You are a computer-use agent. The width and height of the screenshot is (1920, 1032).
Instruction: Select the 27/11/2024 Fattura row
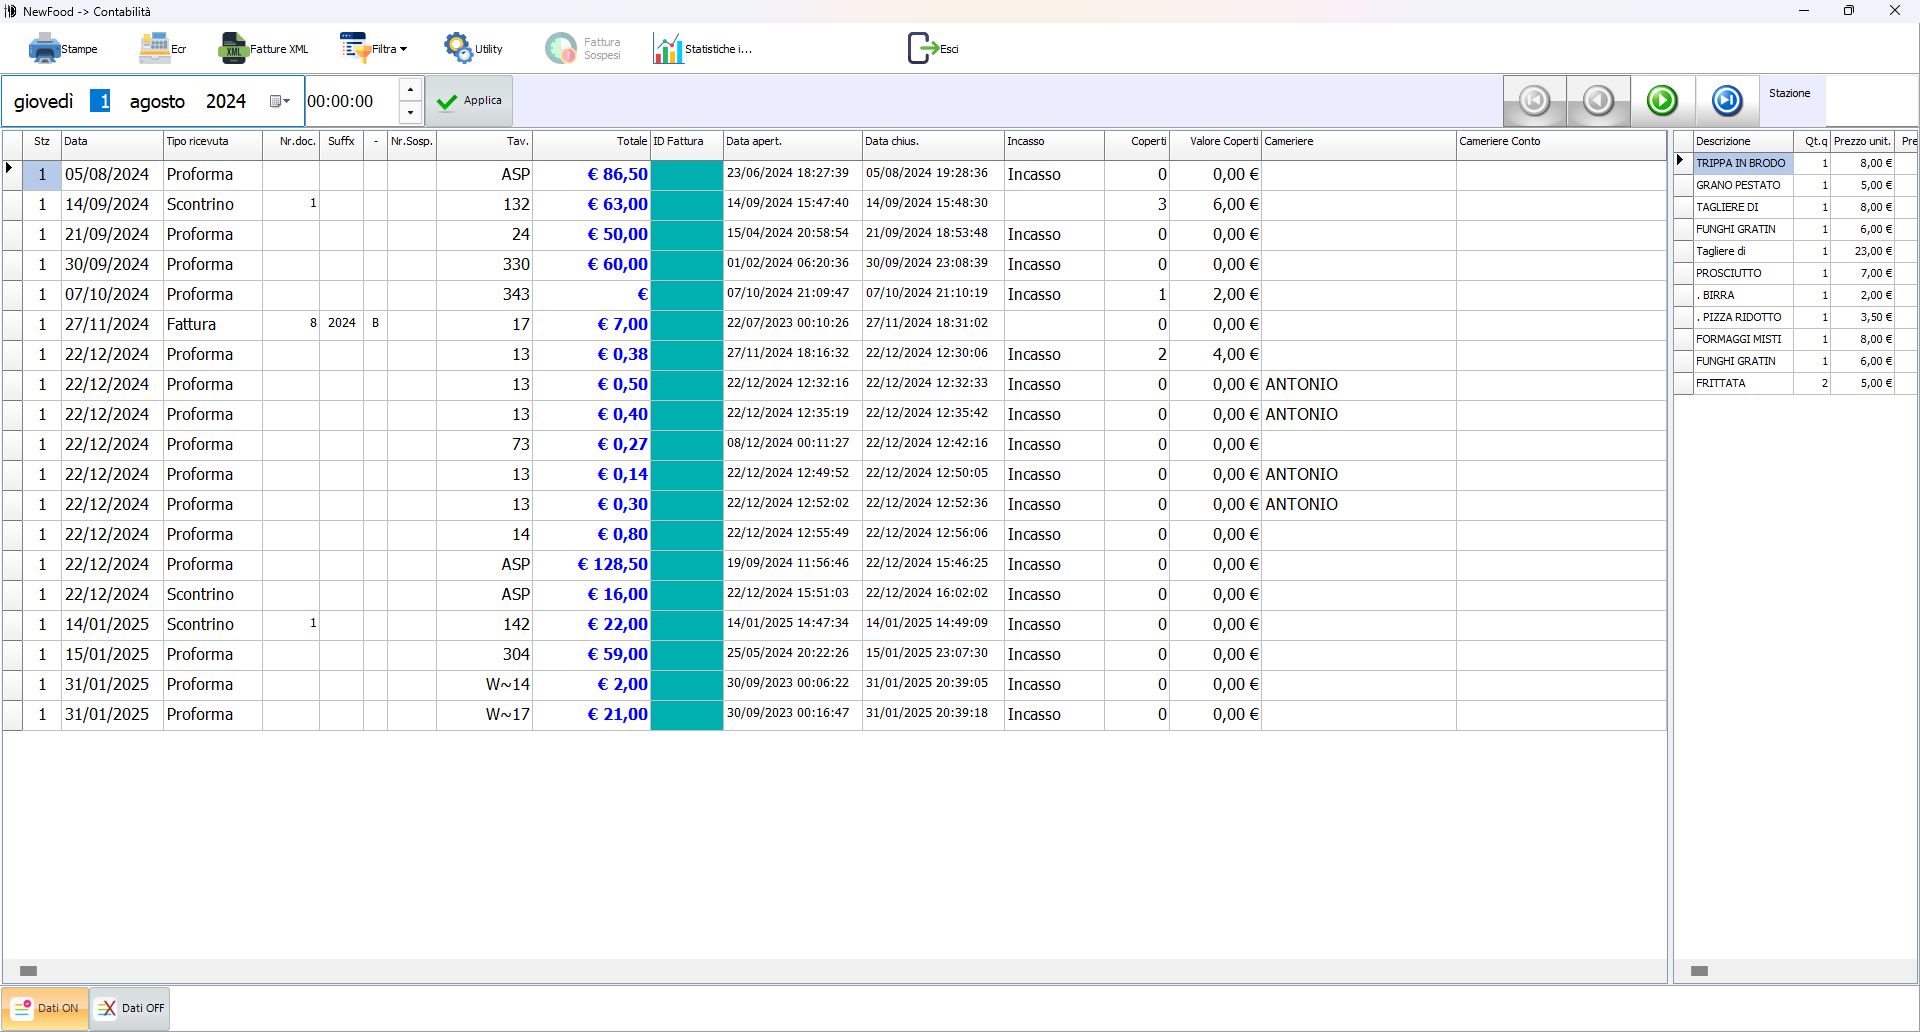click(834, 324)
